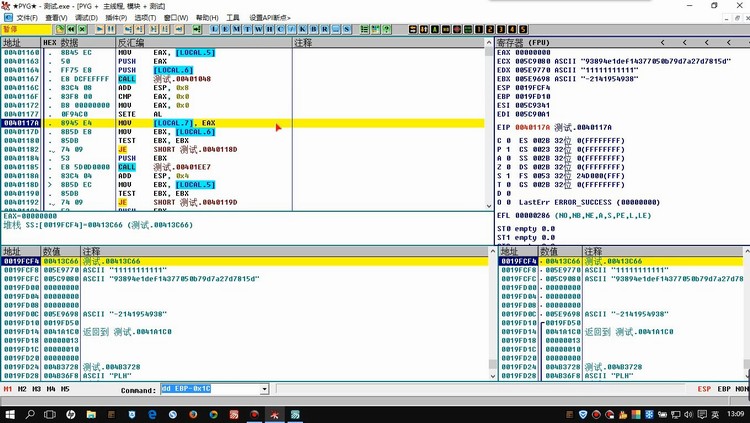Click the Pause execution toolbar icon
Image resolution: width=750 pixels, height=423 pixels.
pos(110,29)
